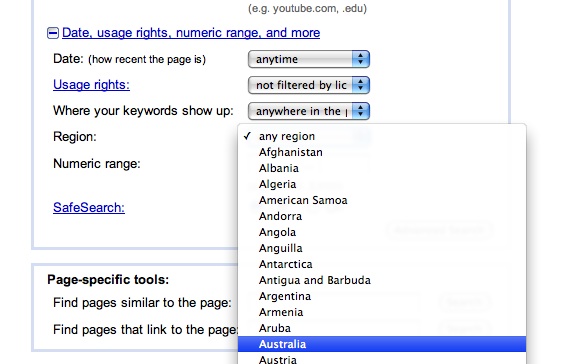Choose Angola from the region list
Viewport: 573px width, 364px height.
(382, 232)
